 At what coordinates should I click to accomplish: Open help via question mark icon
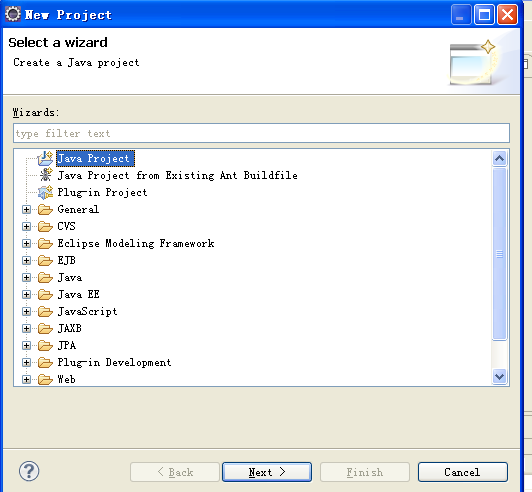(x=29, y=471)
